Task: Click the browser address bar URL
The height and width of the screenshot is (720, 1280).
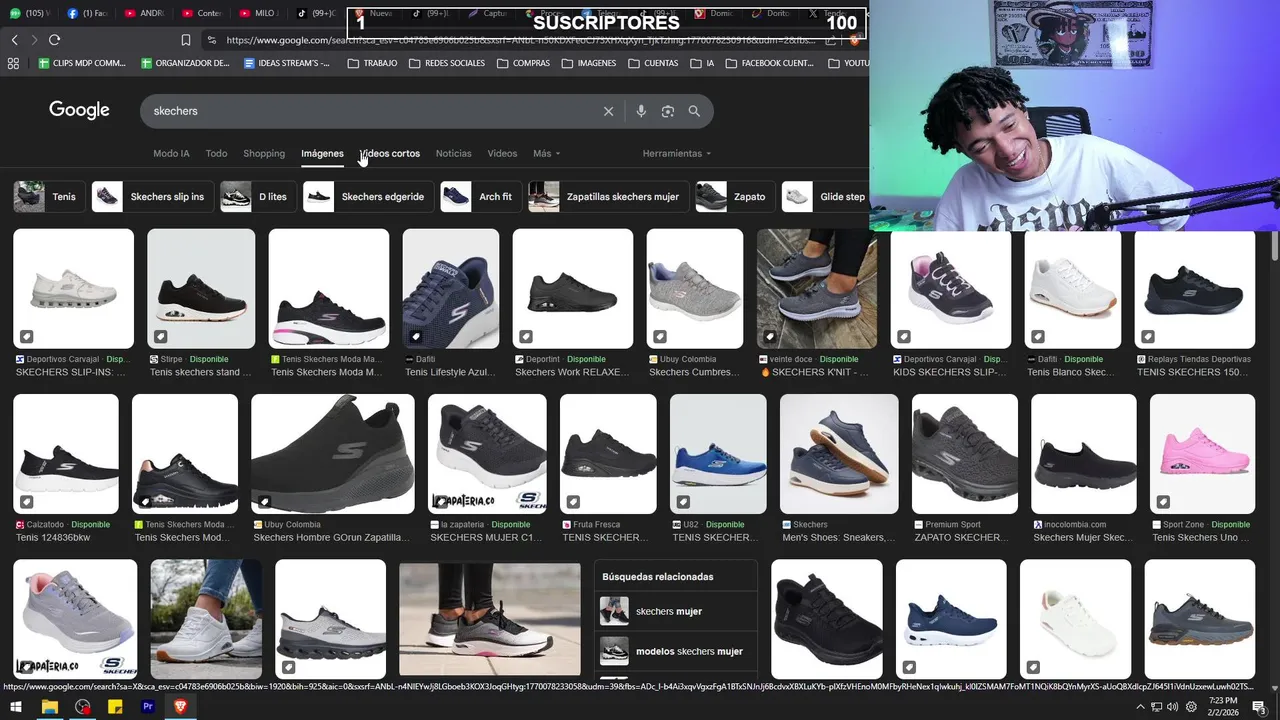Action: 520,40
